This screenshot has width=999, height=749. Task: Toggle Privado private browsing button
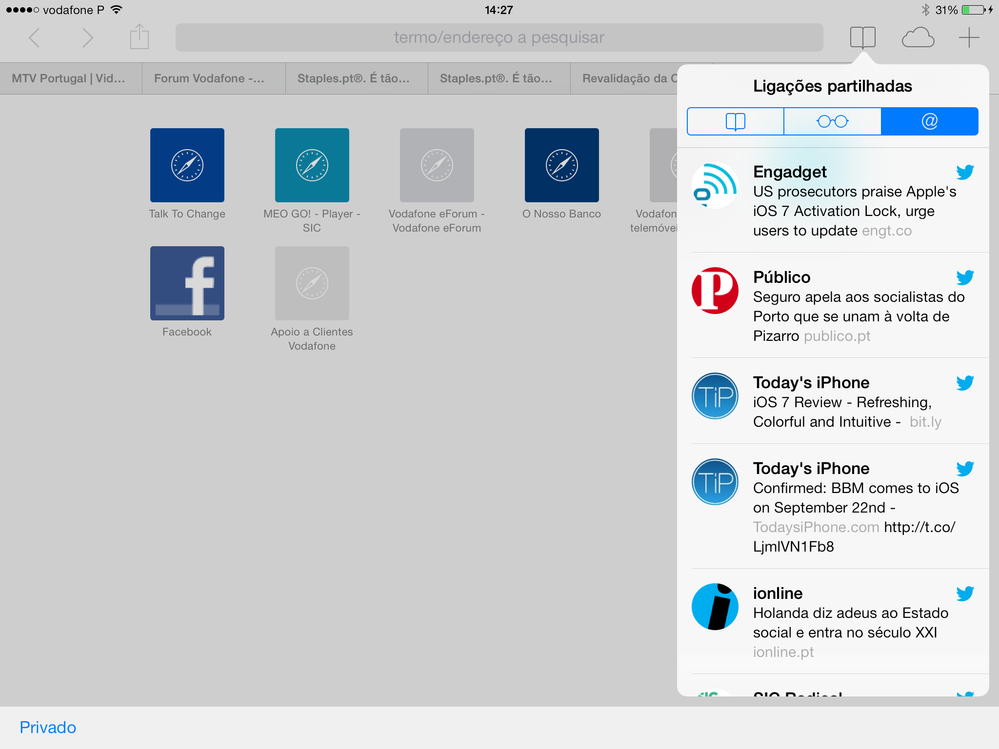click(48, 727)
